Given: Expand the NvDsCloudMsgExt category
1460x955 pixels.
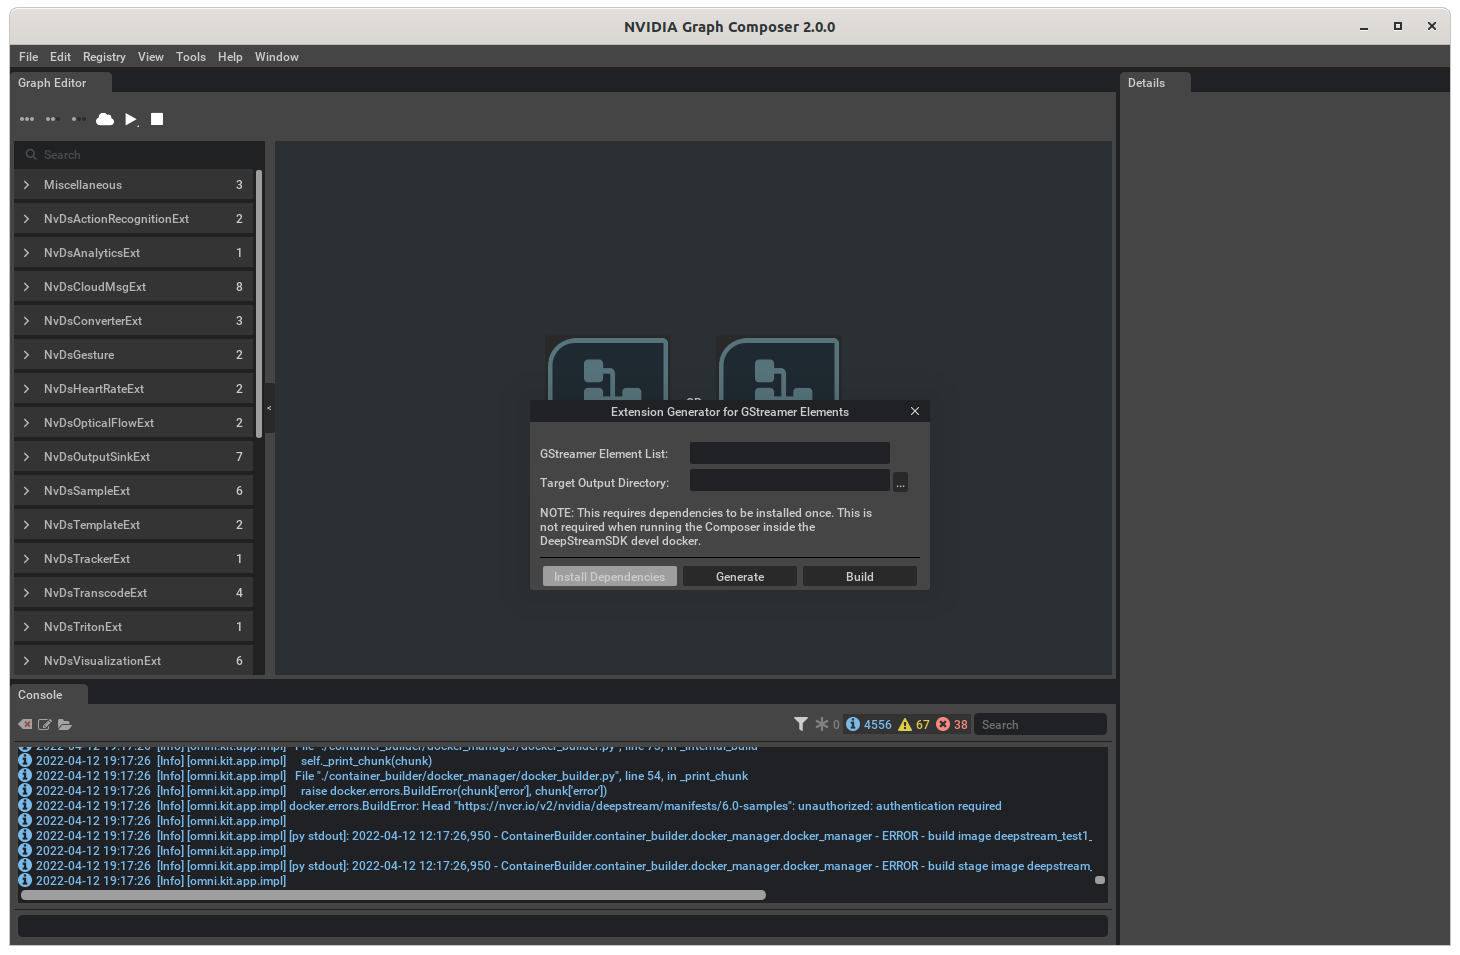Looking at the screenshot, I should coord(25,286).
